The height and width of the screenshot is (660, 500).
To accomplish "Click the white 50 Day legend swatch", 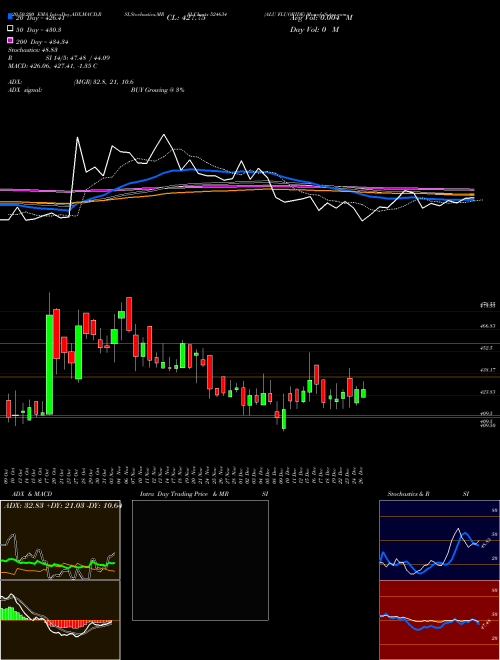I will pyautogui.click(x=11, y=29).
